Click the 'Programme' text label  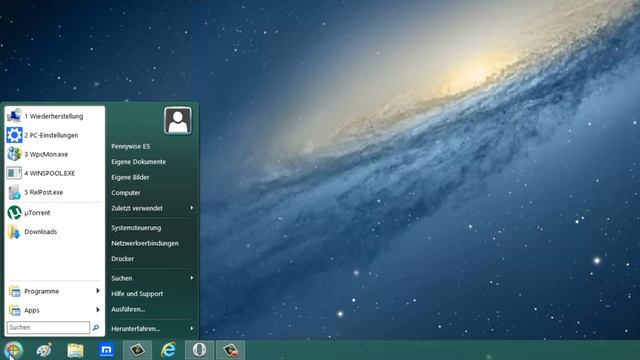[x=42, y=291]
